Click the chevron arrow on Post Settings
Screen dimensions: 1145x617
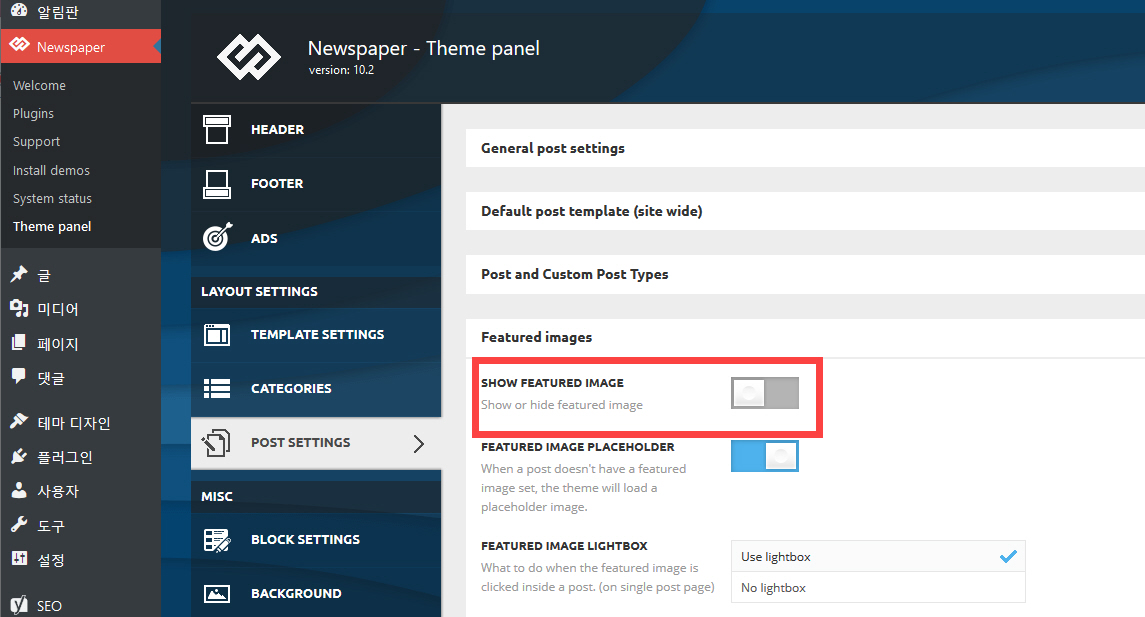[x=418, y=443]
